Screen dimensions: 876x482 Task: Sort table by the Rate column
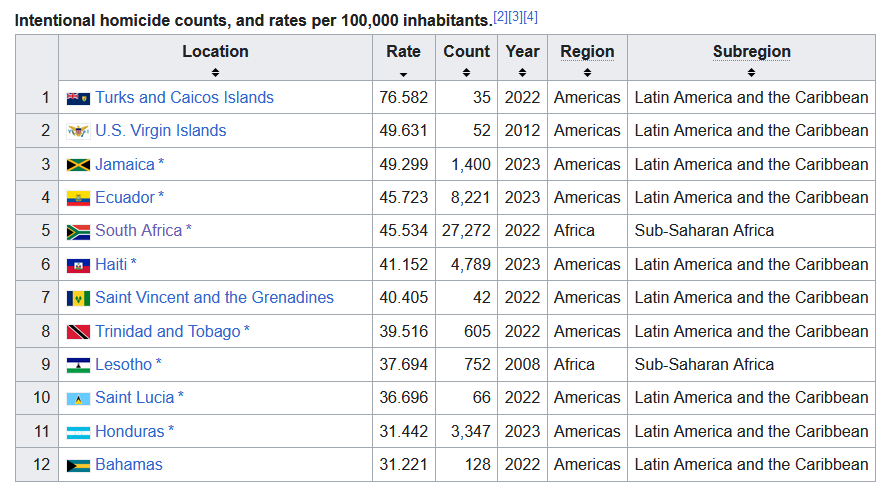pos(403,58)
